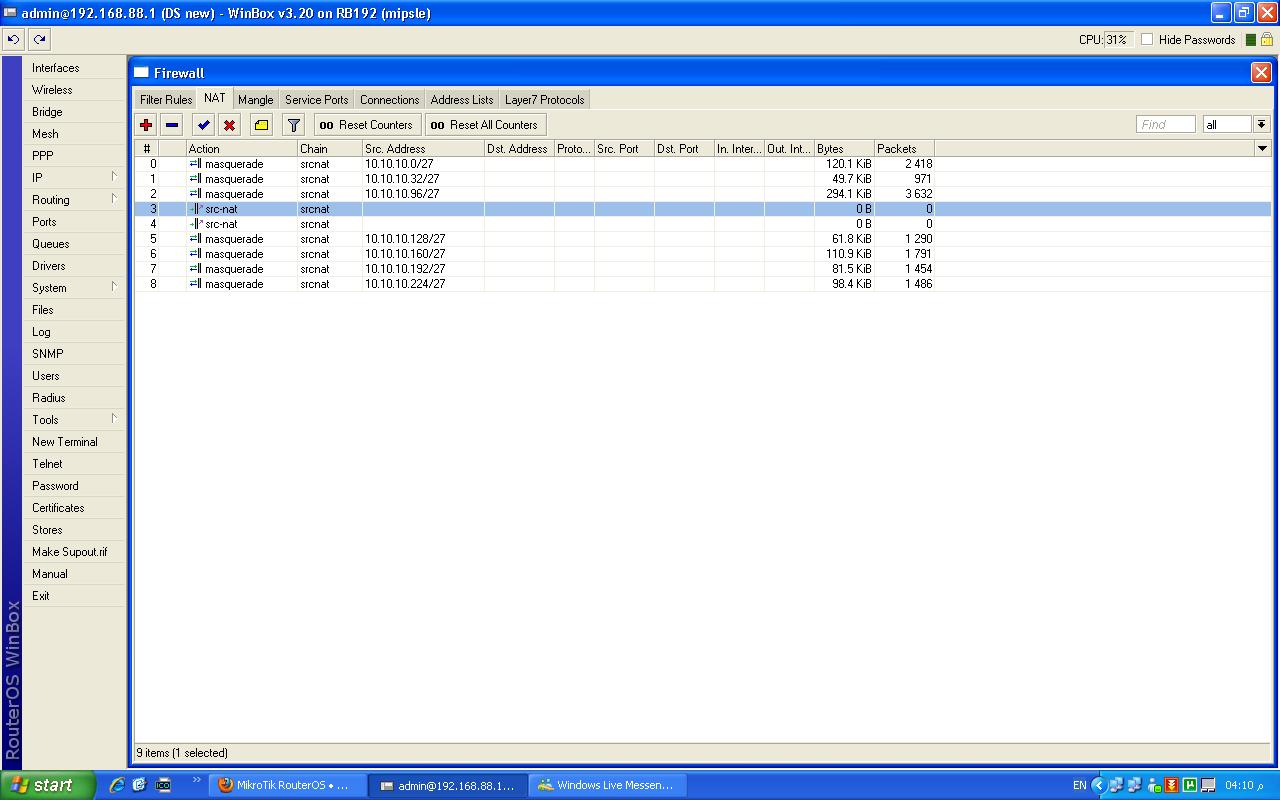This screenshot has width=1280, height=800.
Task: Open the Service Ports tab
Action: (317, 99)
